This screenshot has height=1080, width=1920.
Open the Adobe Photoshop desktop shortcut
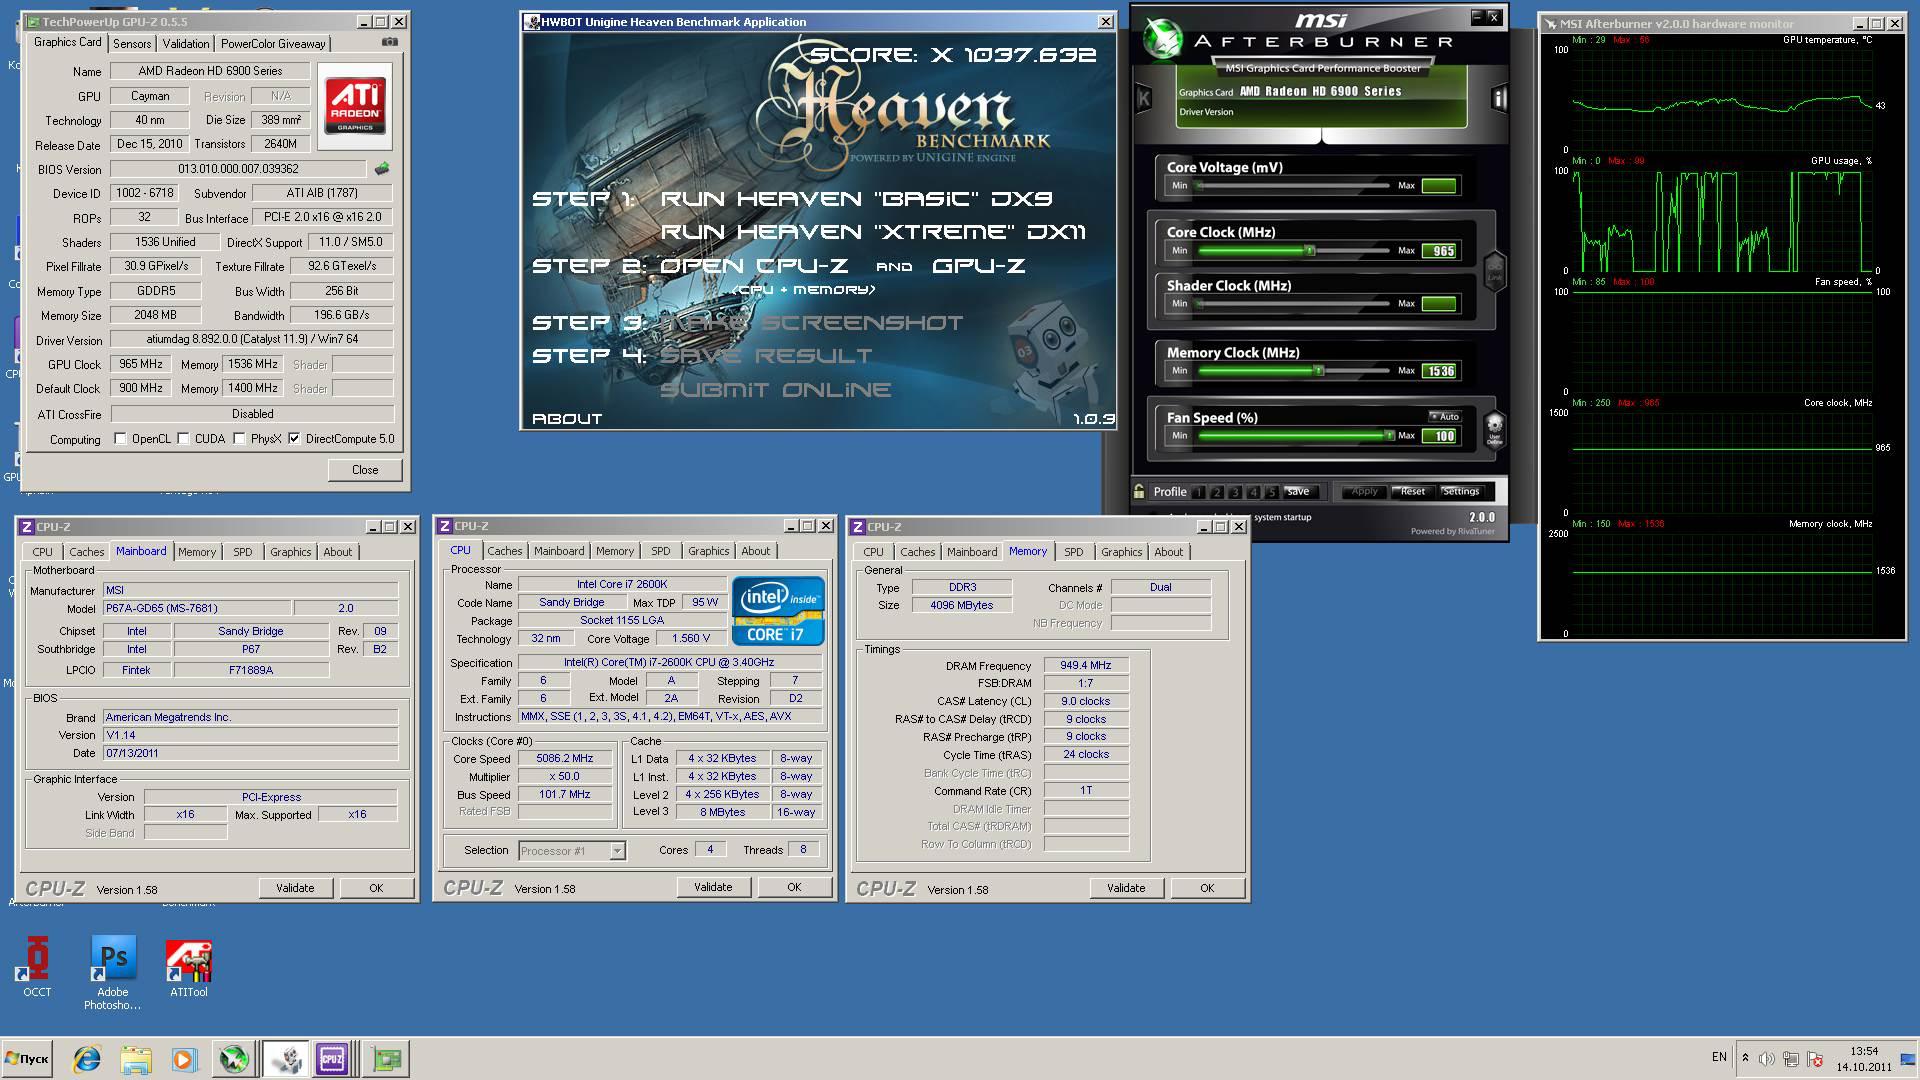(113, 973)
